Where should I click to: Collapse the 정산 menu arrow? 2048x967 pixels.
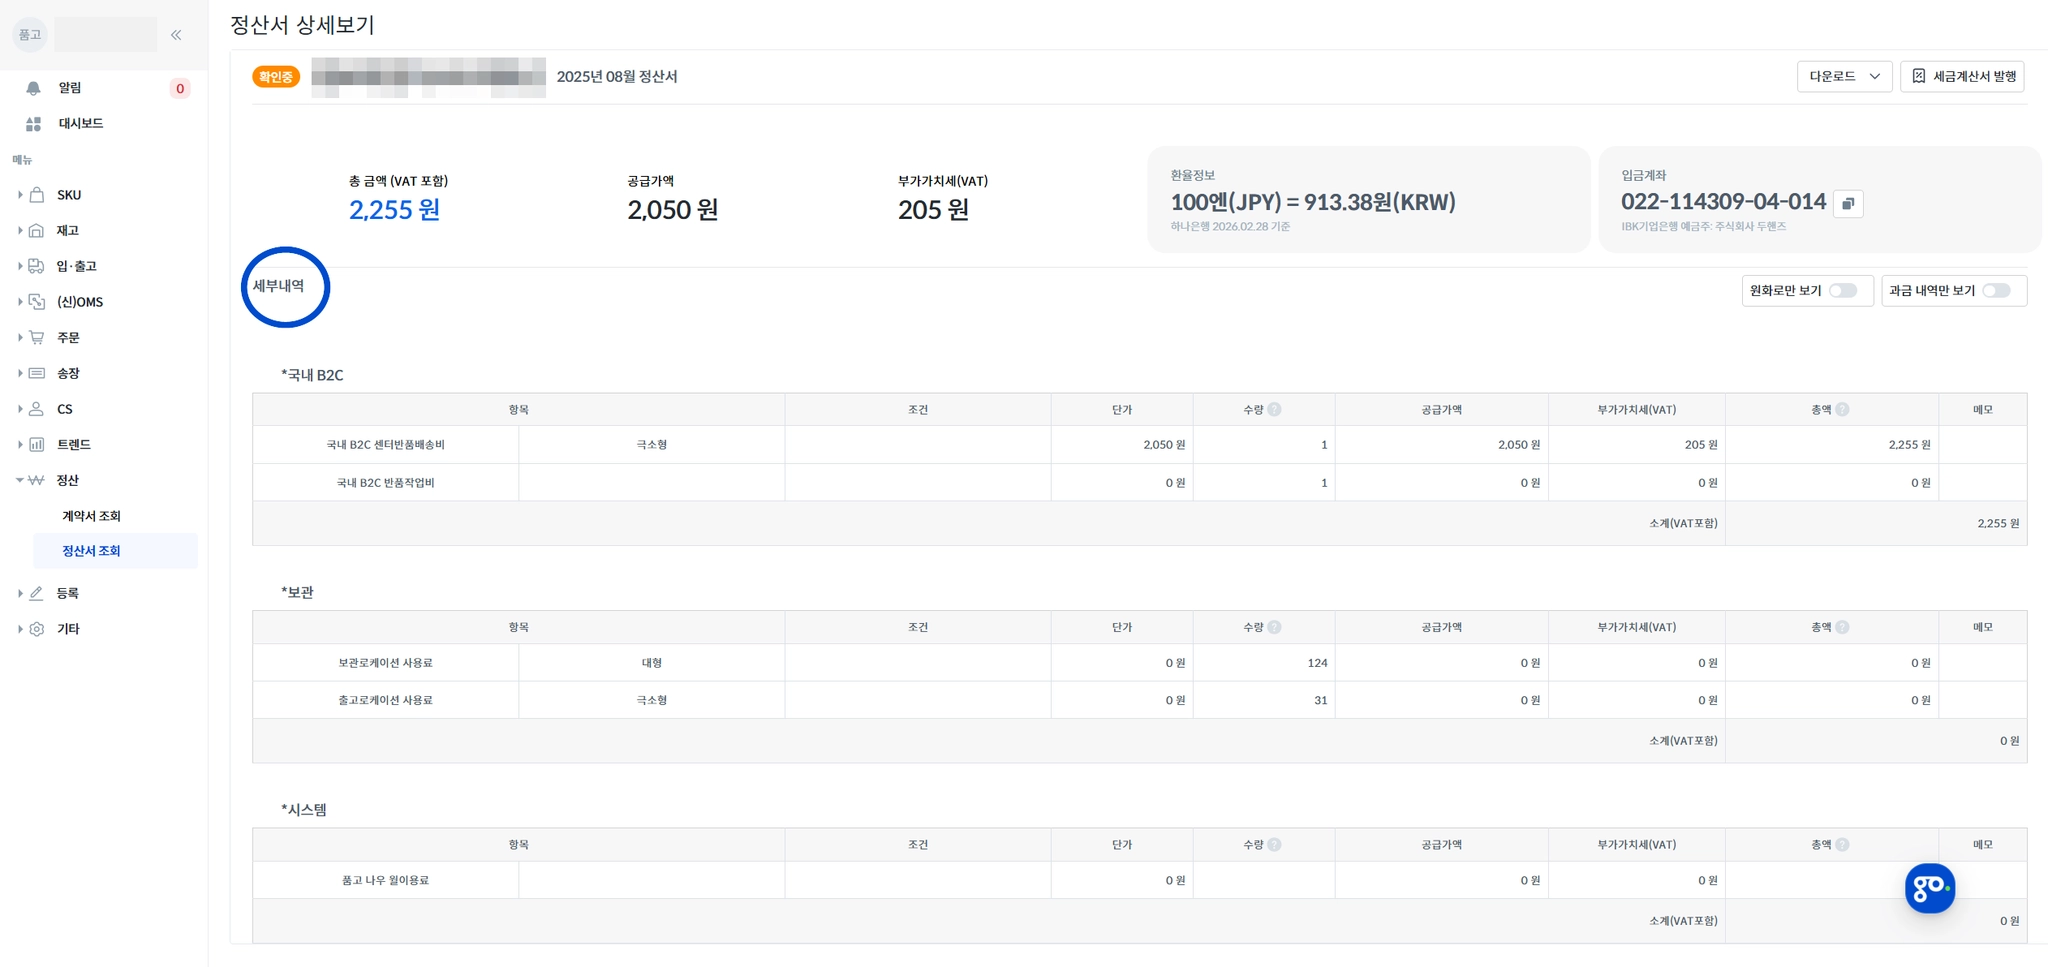pos(20,480)
